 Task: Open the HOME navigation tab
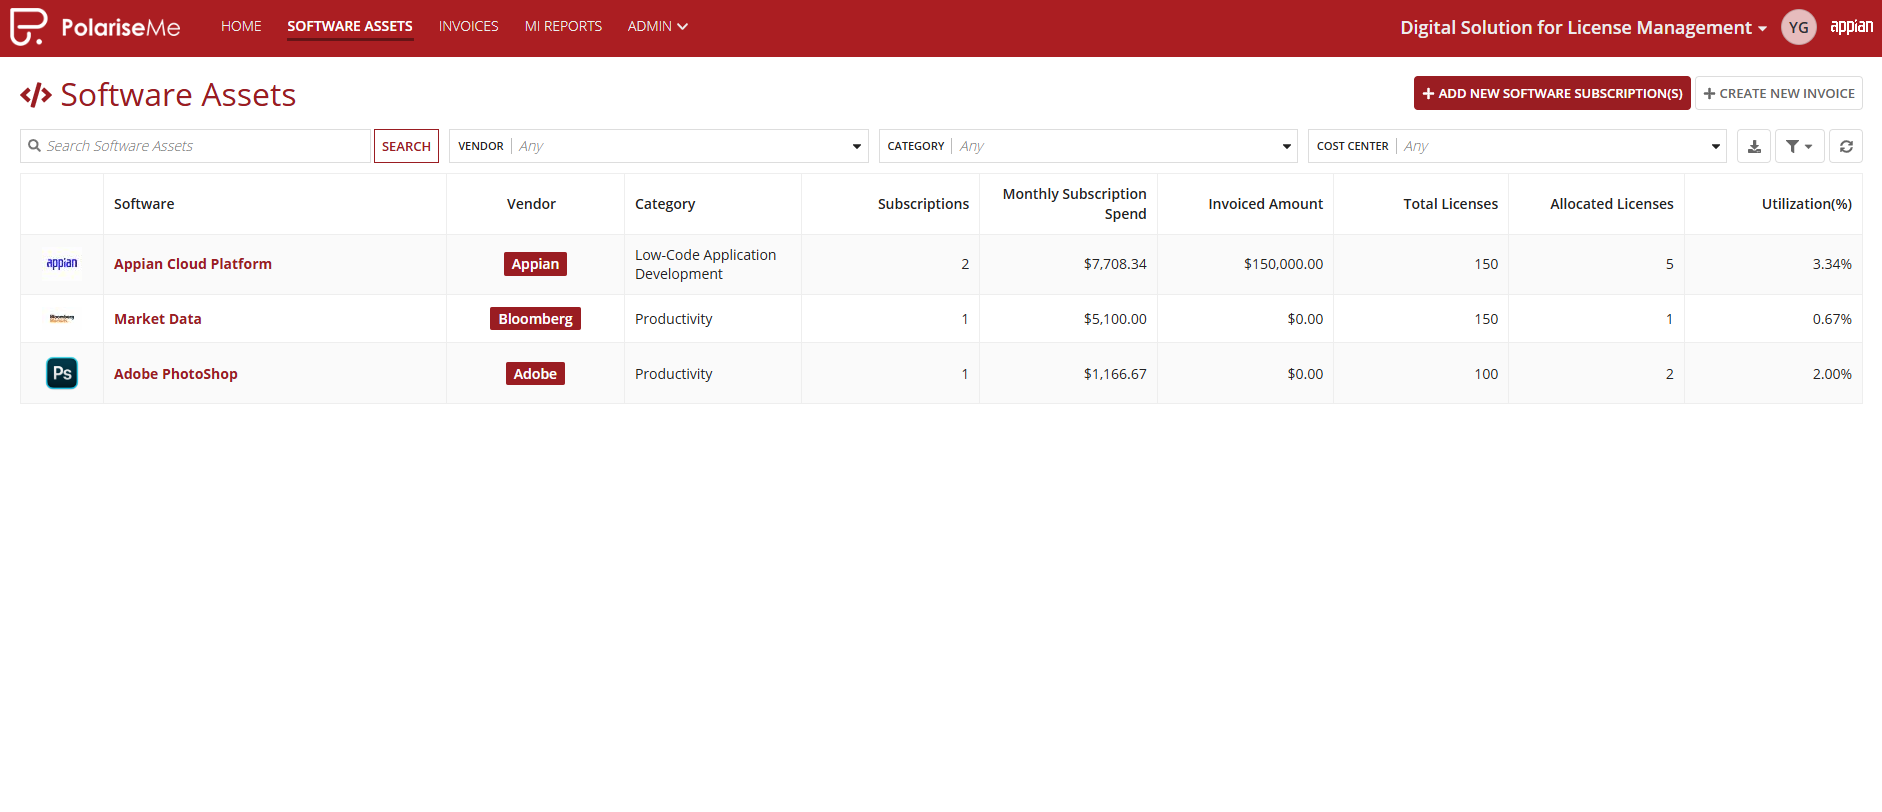[241, 26]
